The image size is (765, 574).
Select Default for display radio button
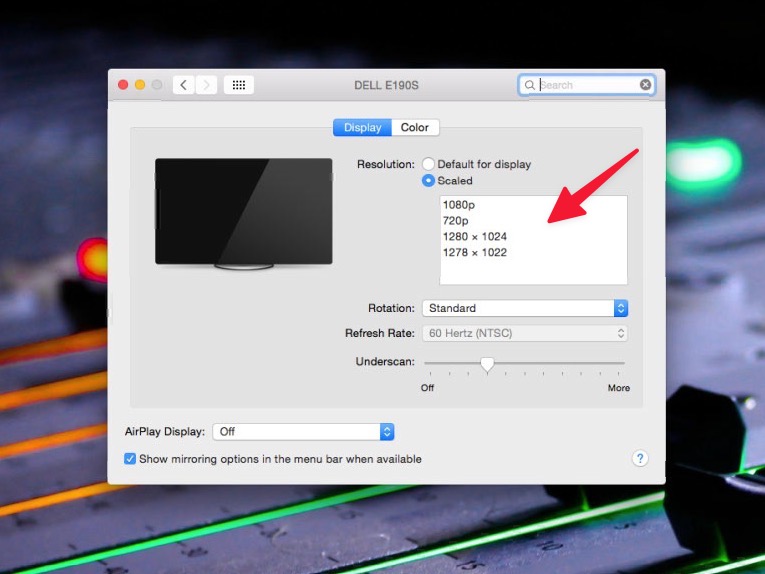point(428,164)
